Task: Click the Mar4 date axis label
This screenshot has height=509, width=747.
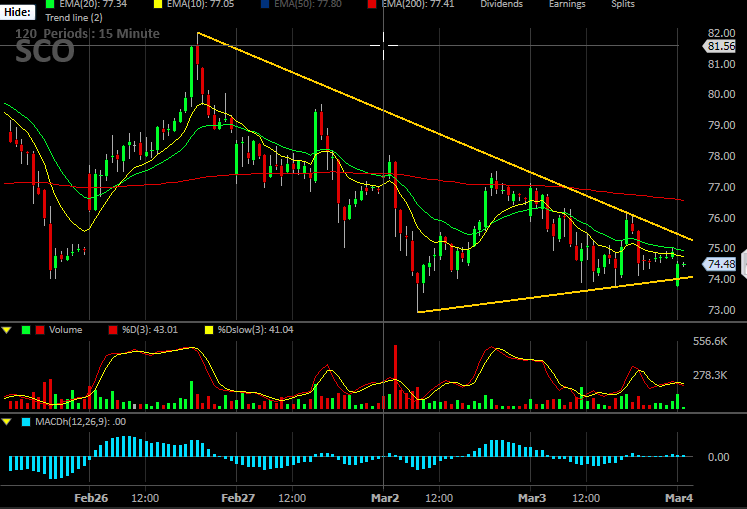Action: (x=679, y=498)
